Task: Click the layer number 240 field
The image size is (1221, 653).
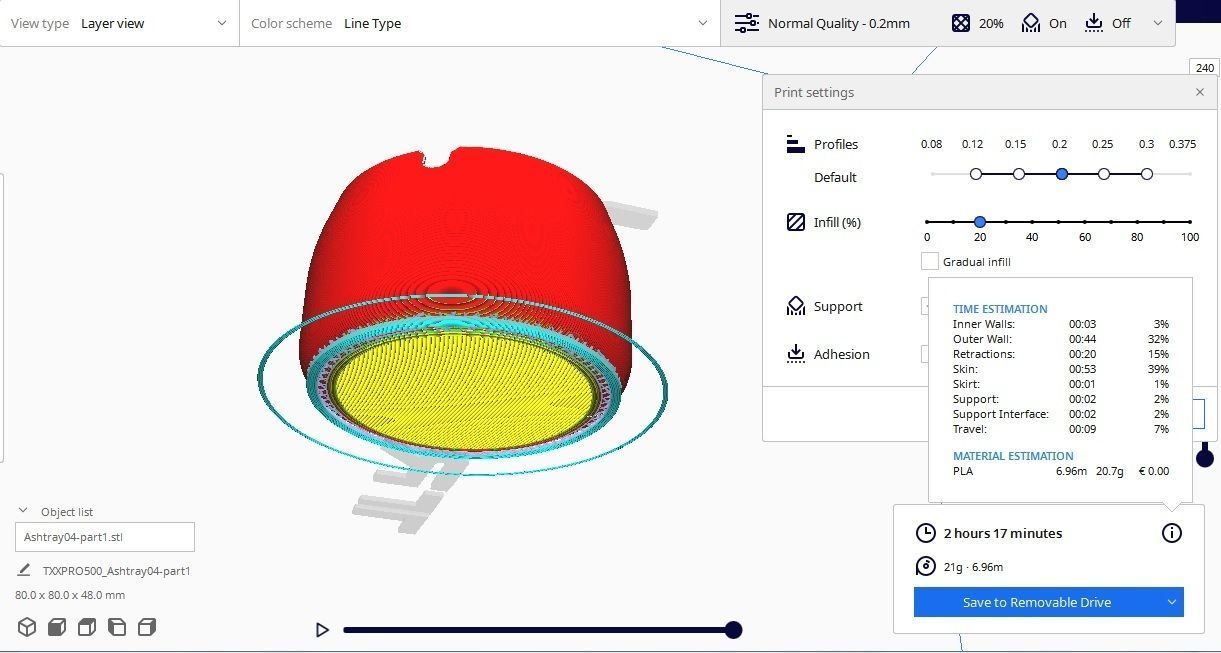Action: [1204, 68]
